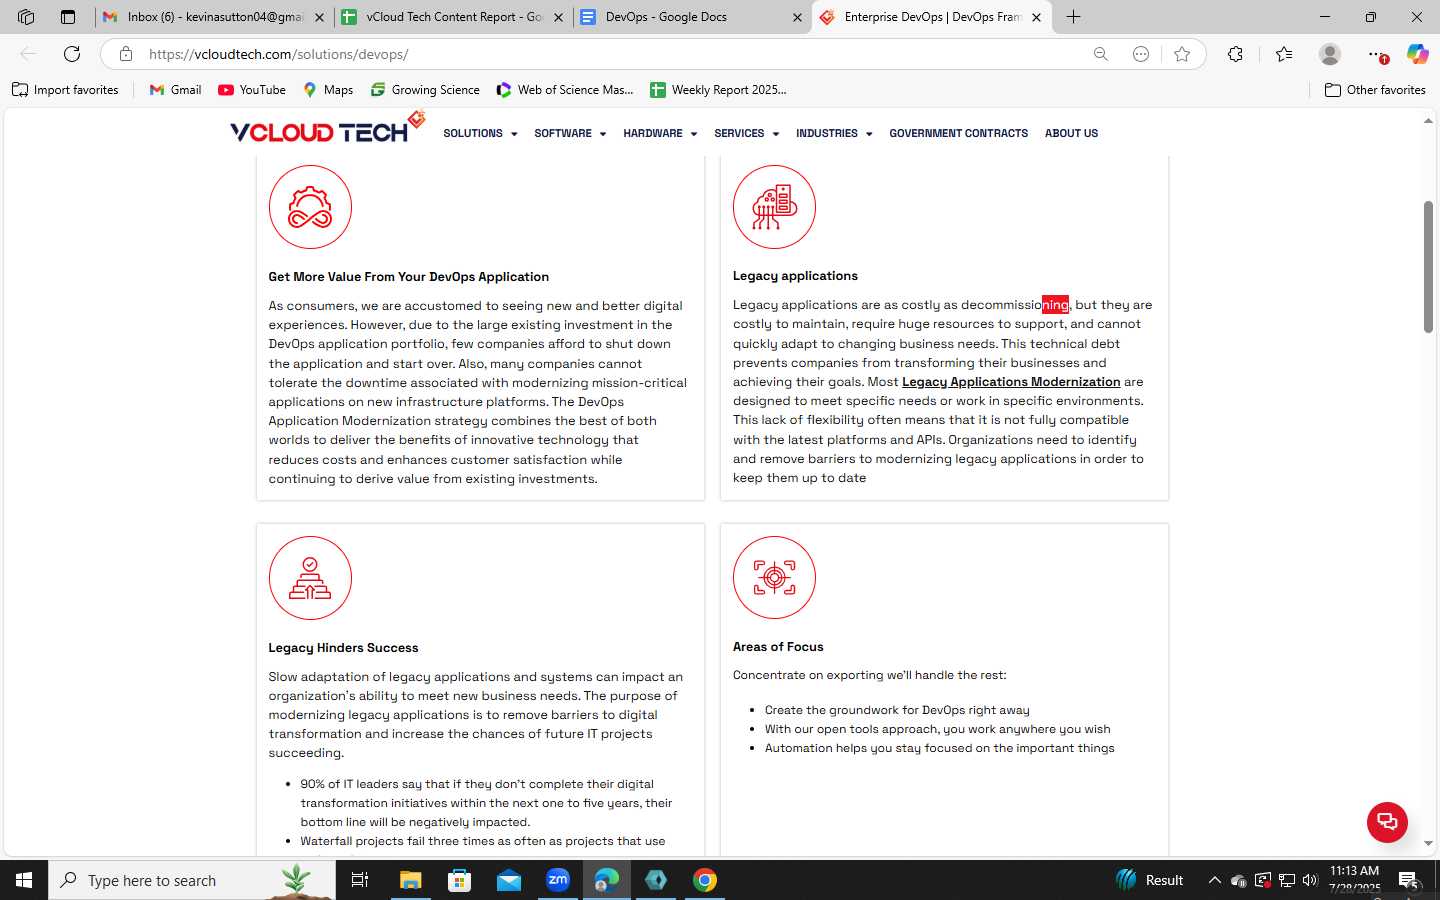Open the Other favorites folder
The height and width of the screenshot is (900, 1440).
point(1375,90)
